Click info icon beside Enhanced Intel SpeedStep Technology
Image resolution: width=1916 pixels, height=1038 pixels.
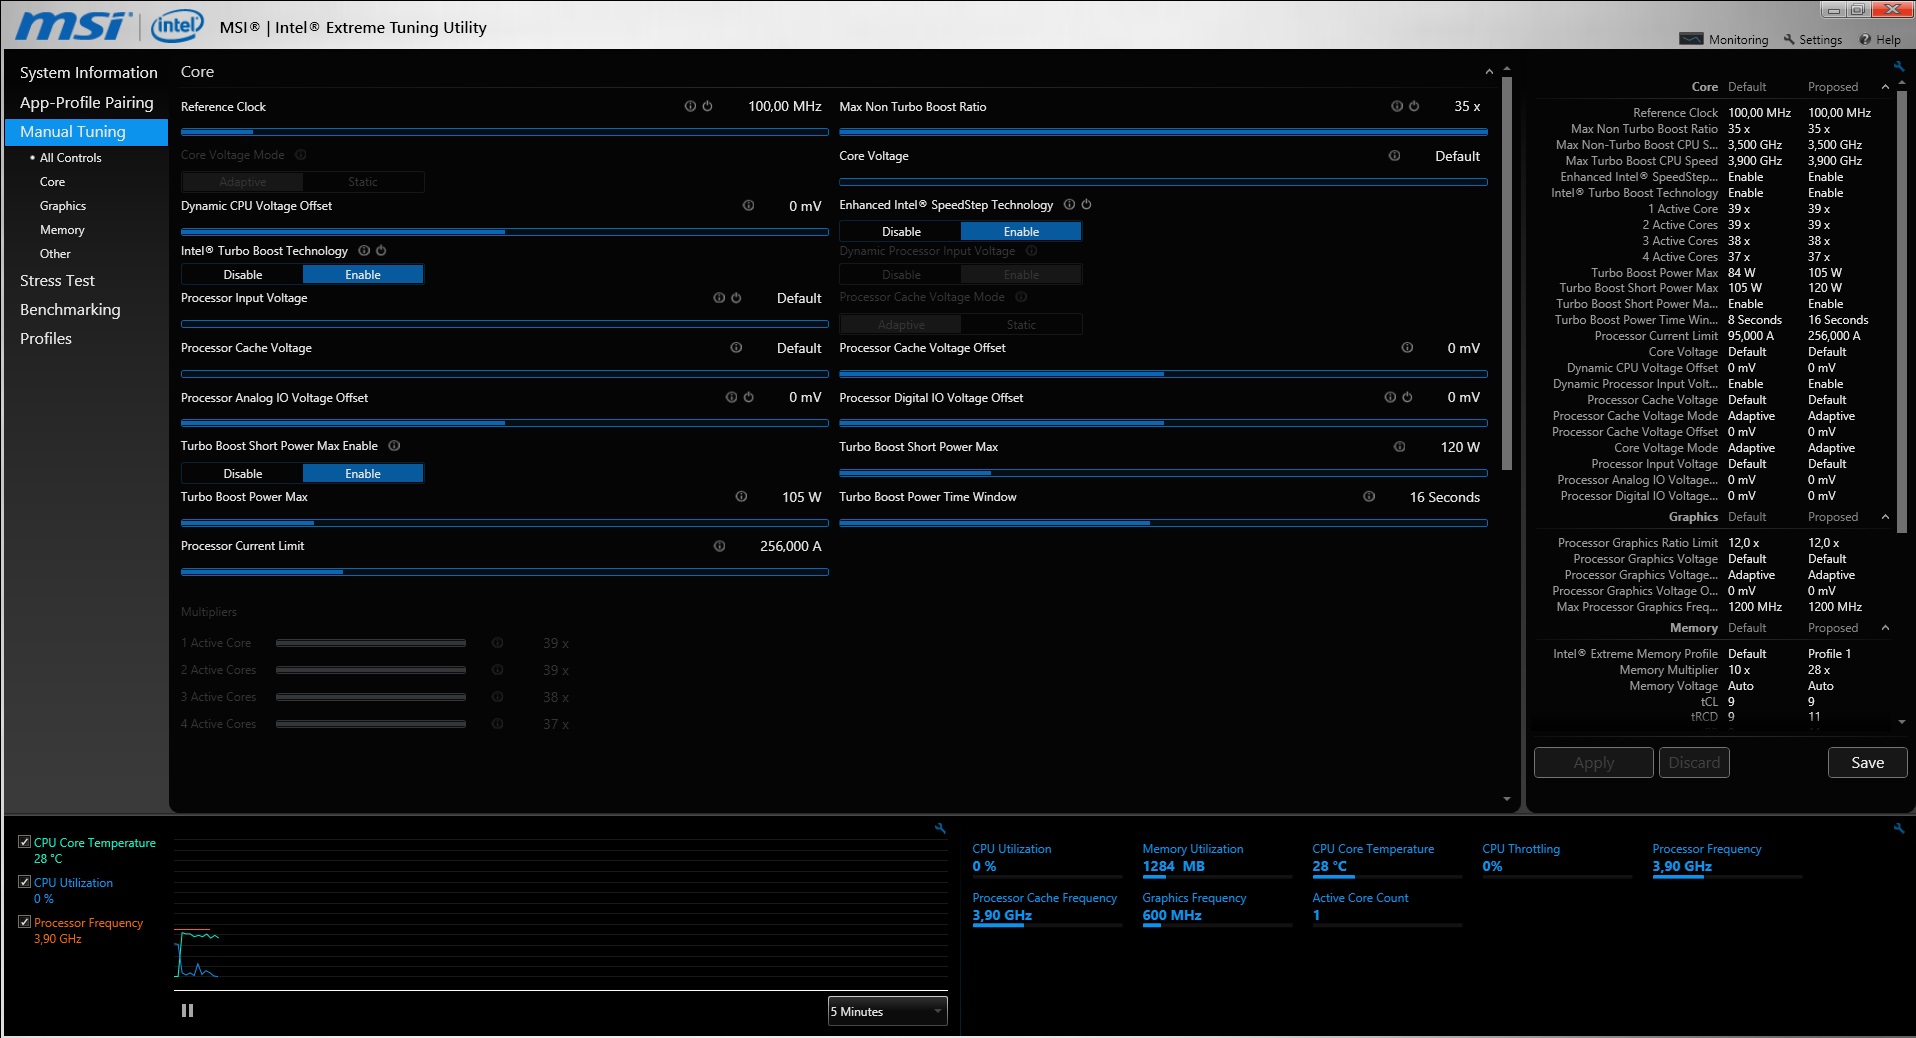[1069, 204]
